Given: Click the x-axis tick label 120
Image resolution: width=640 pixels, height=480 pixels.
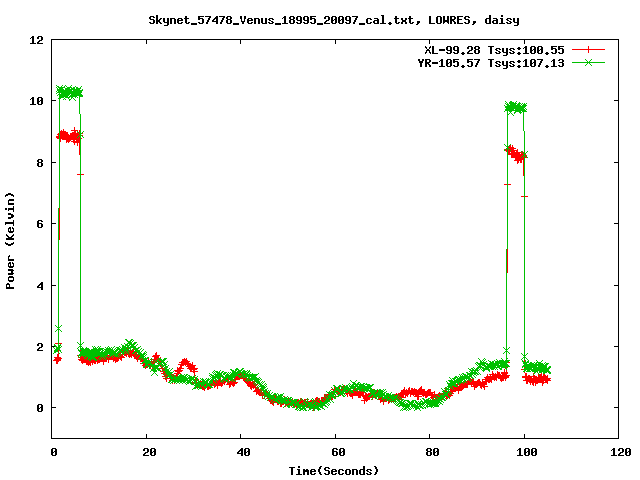Looking at the screenshot, I should [x=621, y=452].
